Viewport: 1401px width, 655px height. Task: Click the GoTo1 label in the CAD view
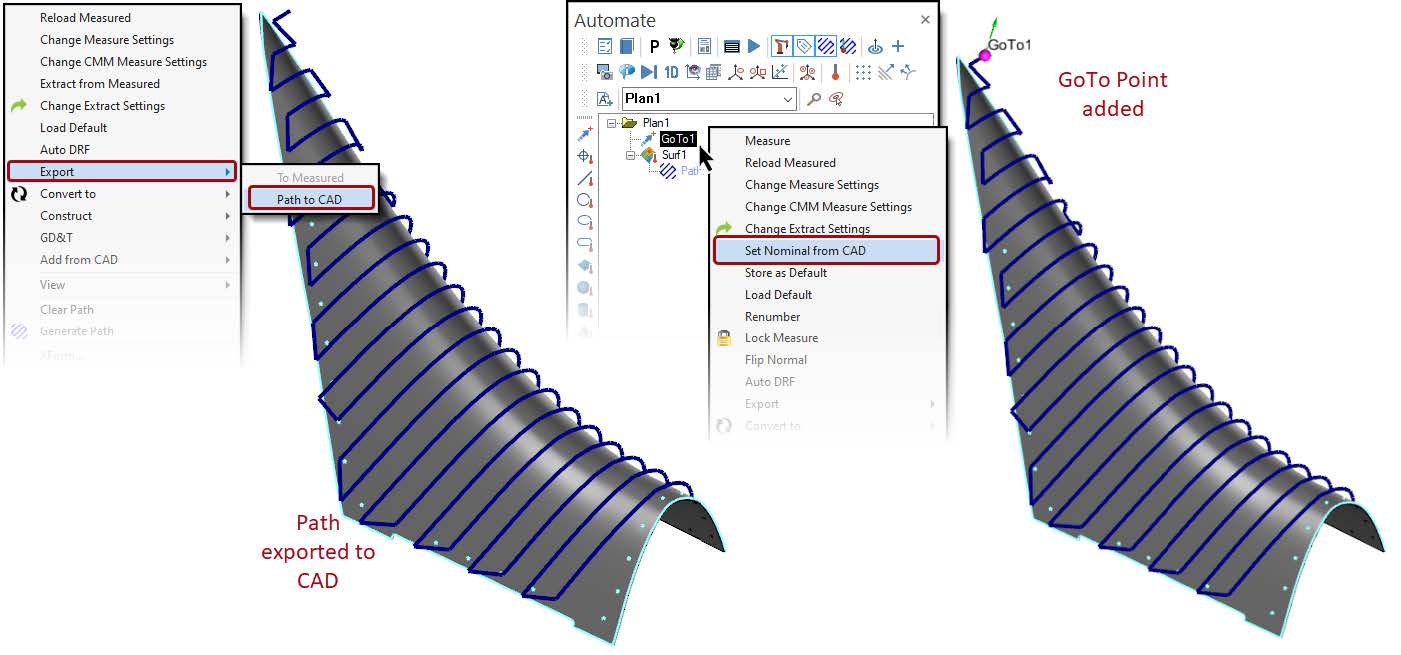point(1010,45)
